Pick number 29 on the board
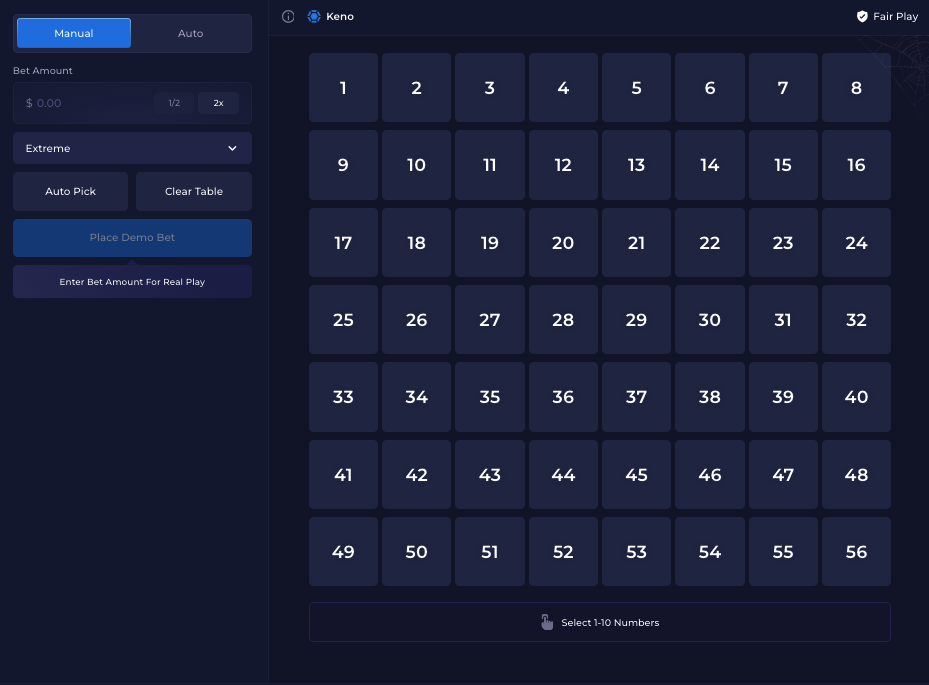The width and height of the screenshot is (929, 685). (636, 319)
